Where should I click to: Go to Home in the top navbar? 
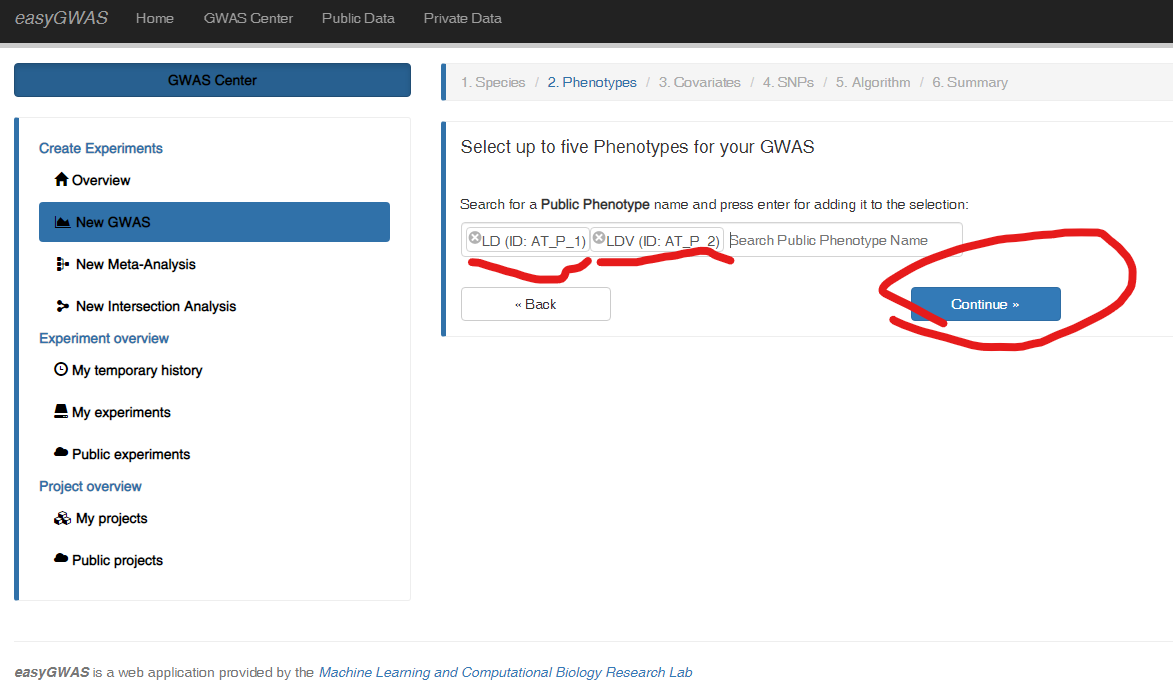pyautogui.click(x=154, y=18)
